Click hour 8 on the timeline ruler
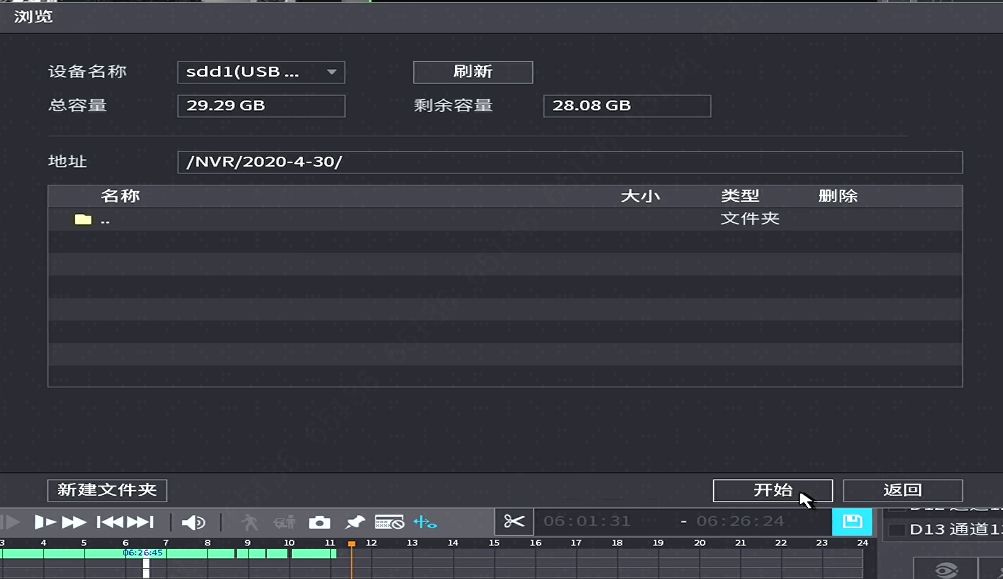The image size is (1003, 579). click(x=207, y=543)
